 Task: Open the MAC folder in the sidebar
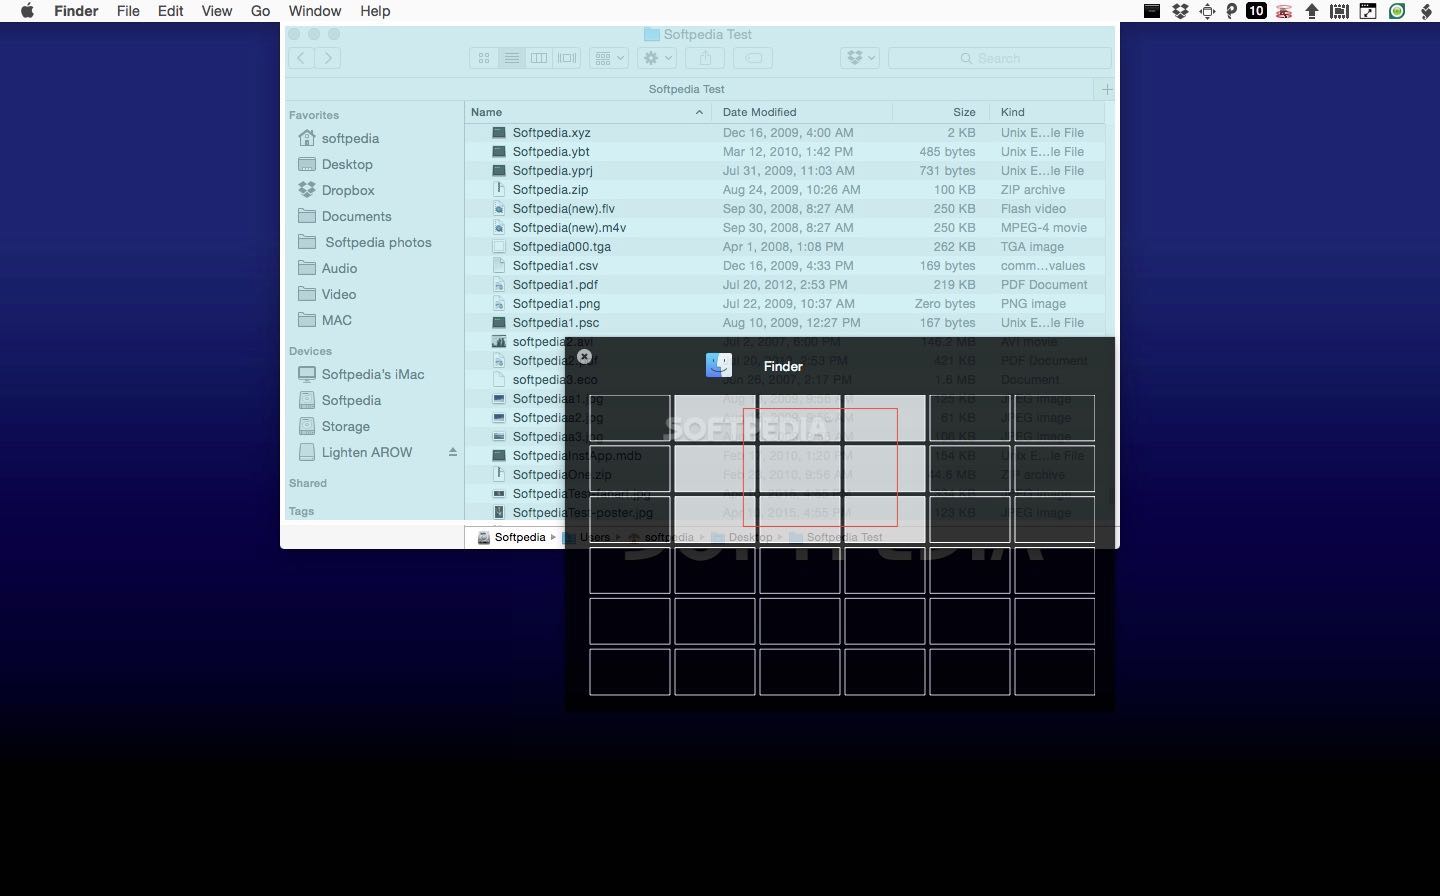coord(337,320)
